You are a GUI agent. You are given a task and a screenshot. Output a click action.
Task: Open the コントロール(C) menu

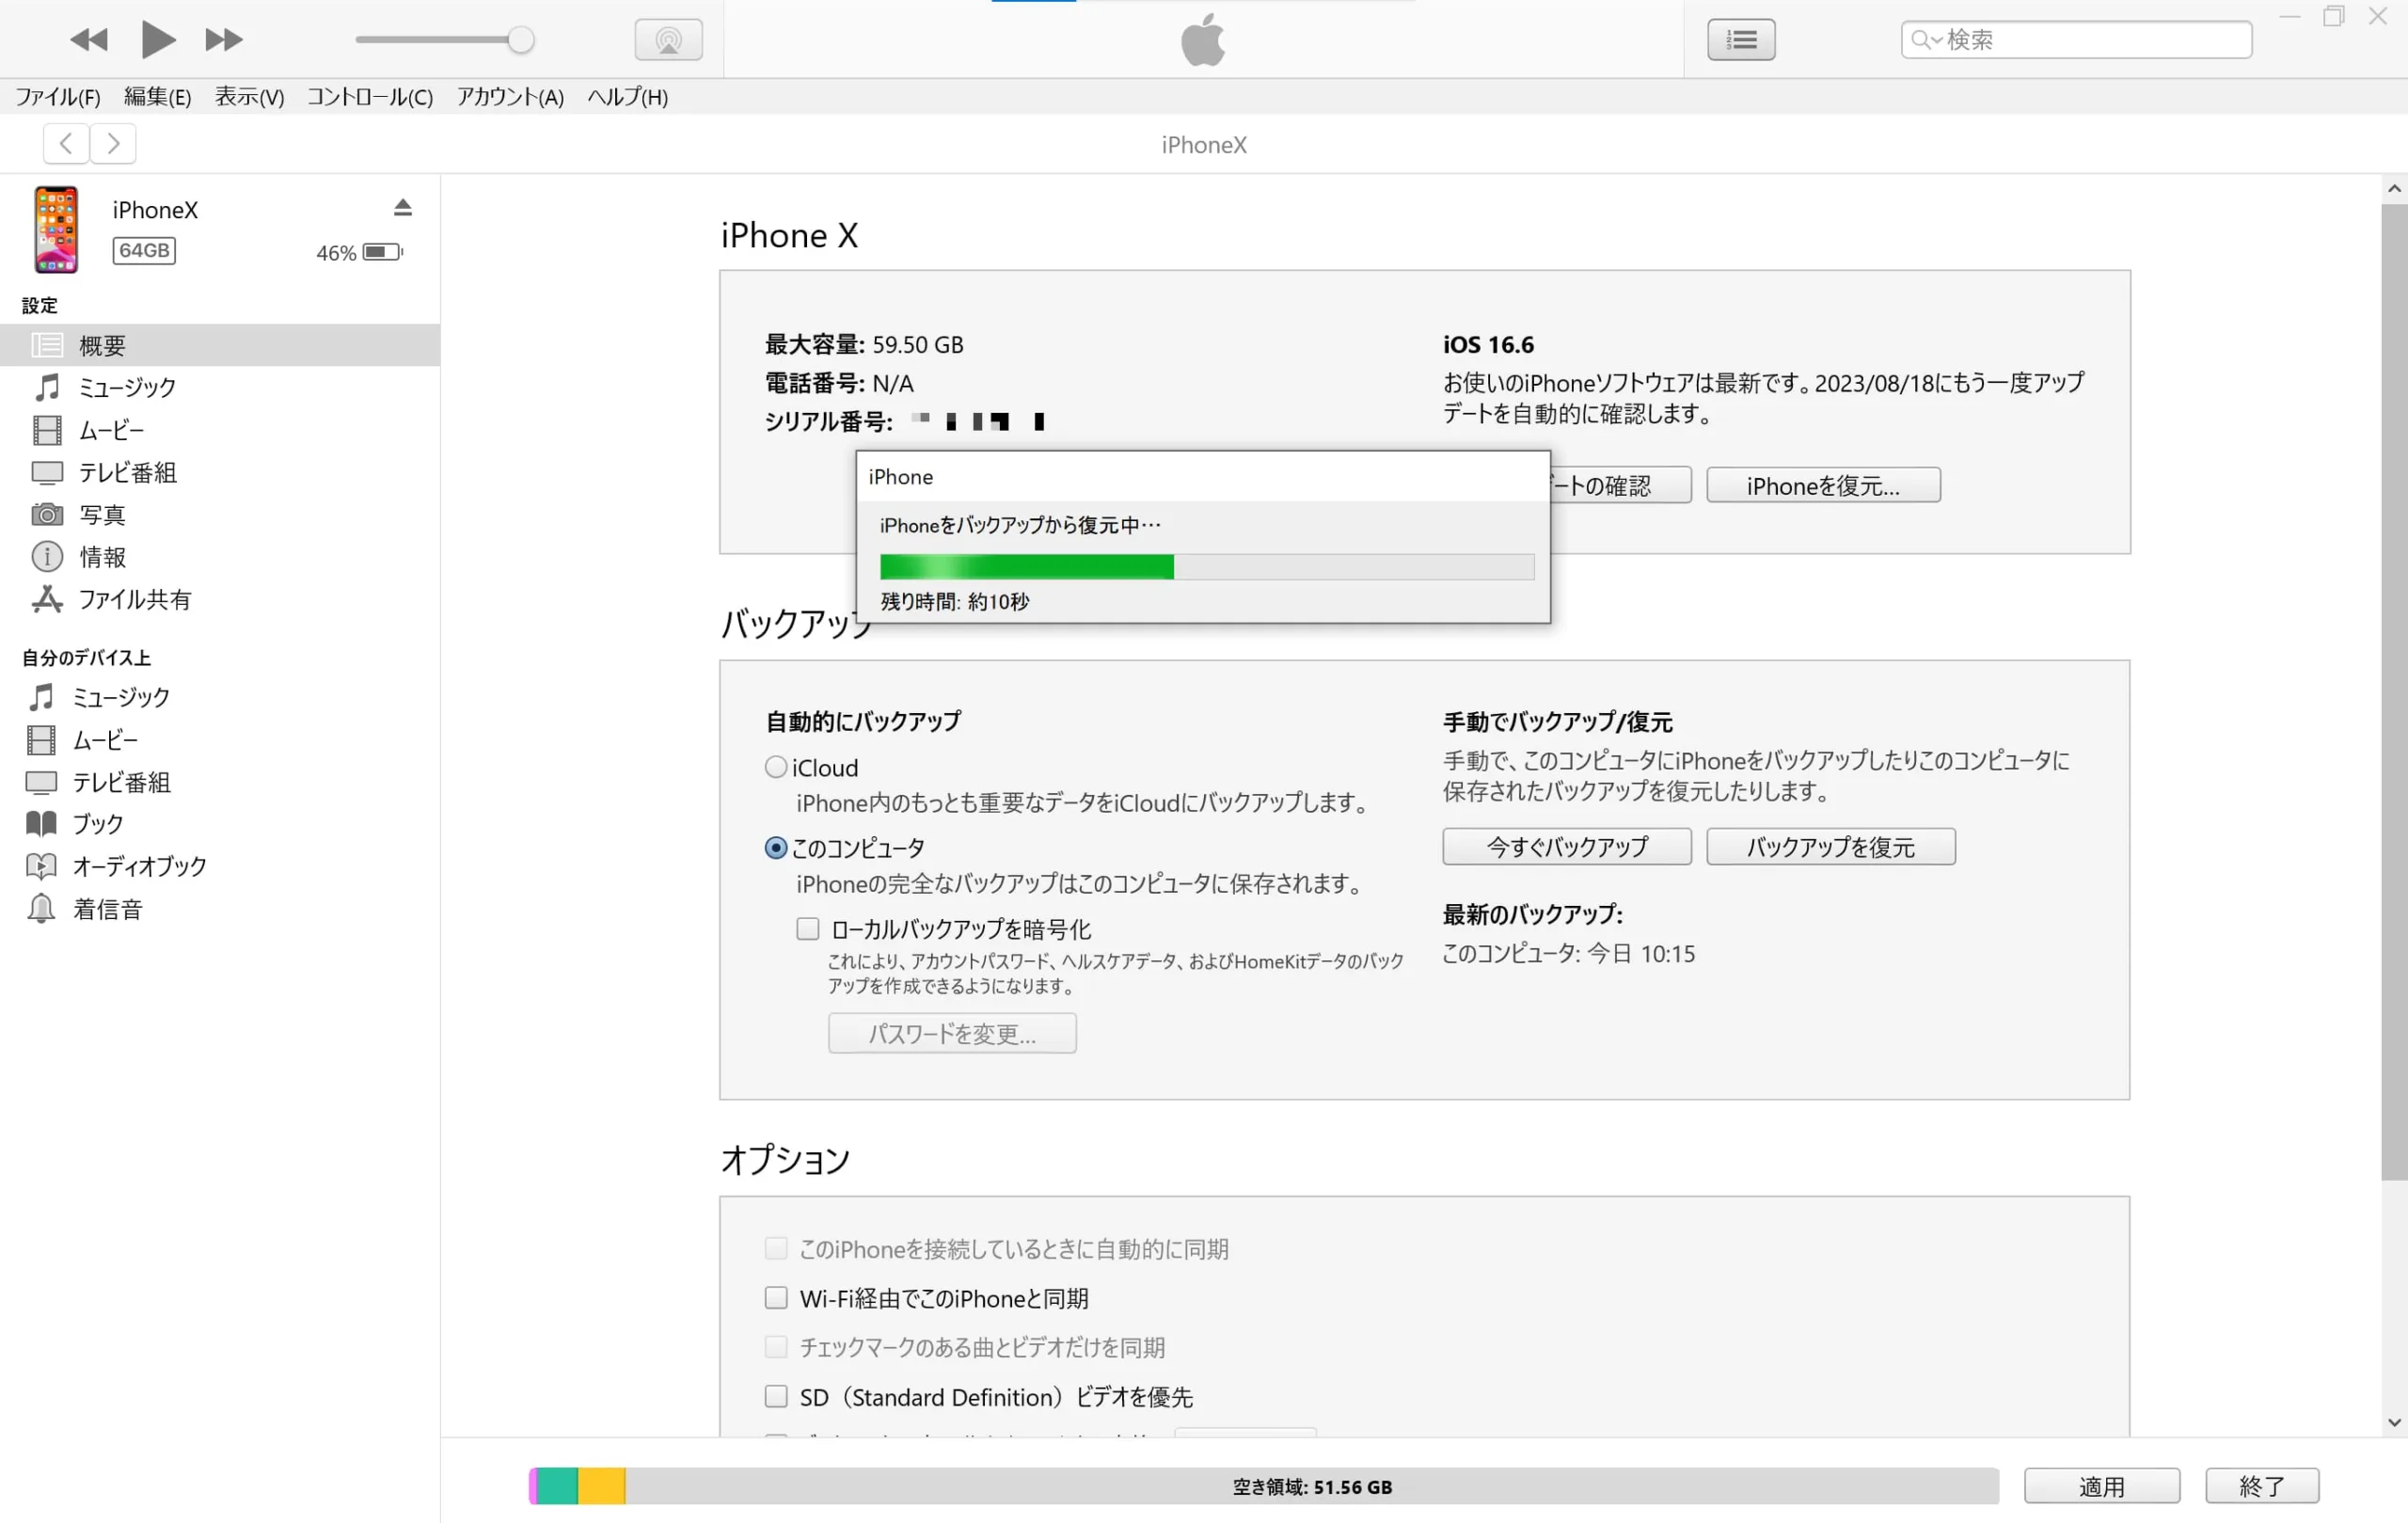tap(370, 97)
